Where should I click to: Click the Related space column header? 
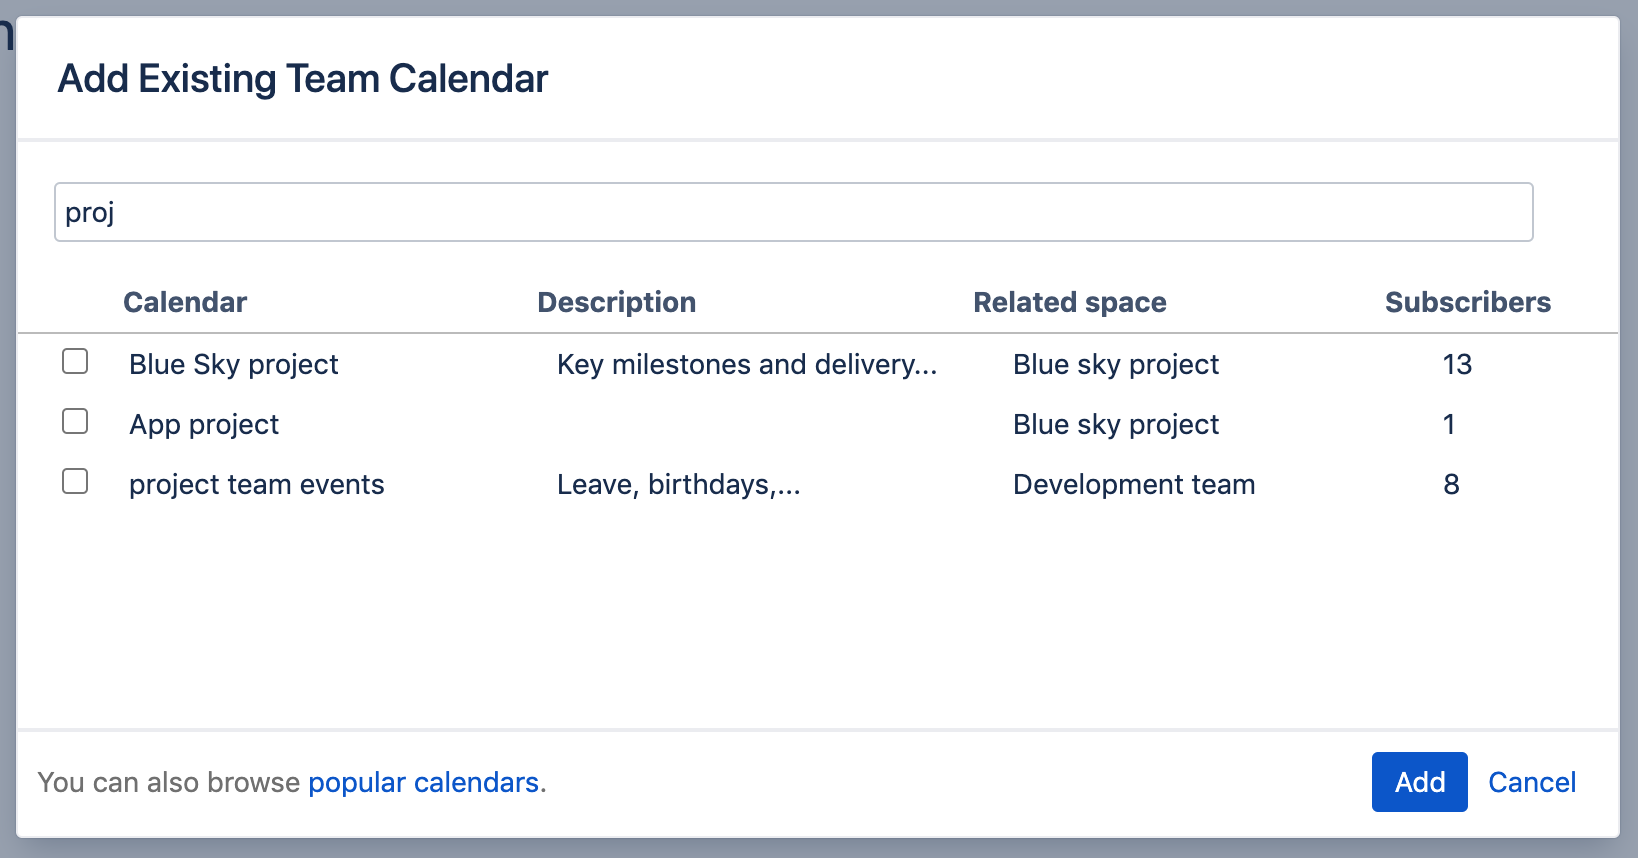1069,302
